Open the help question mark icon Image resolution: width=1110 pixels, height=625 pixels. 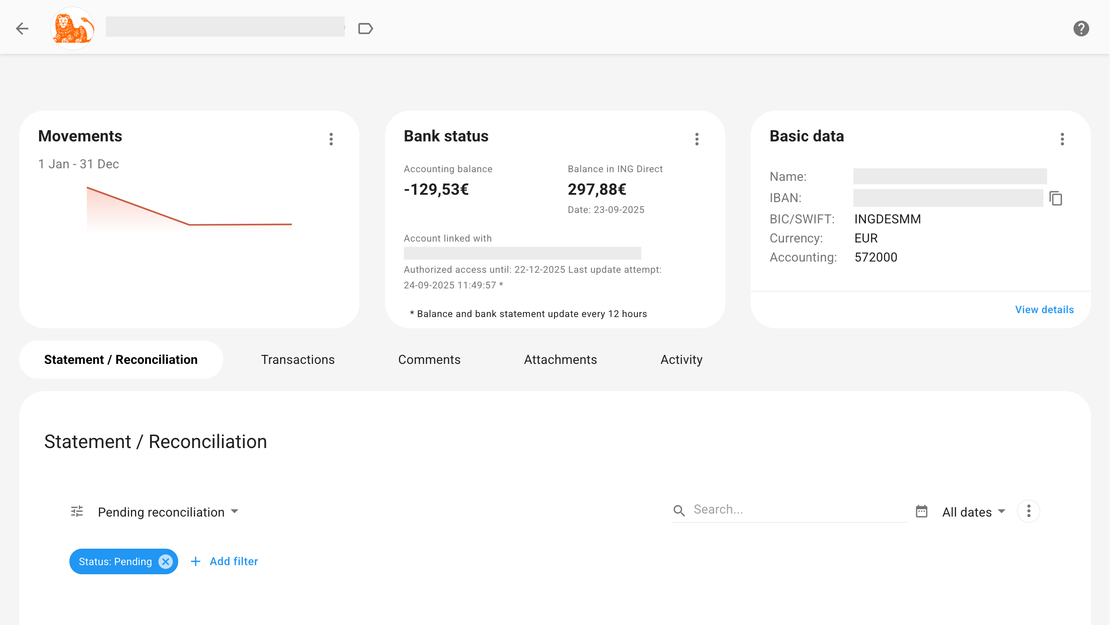point(1081,29)
